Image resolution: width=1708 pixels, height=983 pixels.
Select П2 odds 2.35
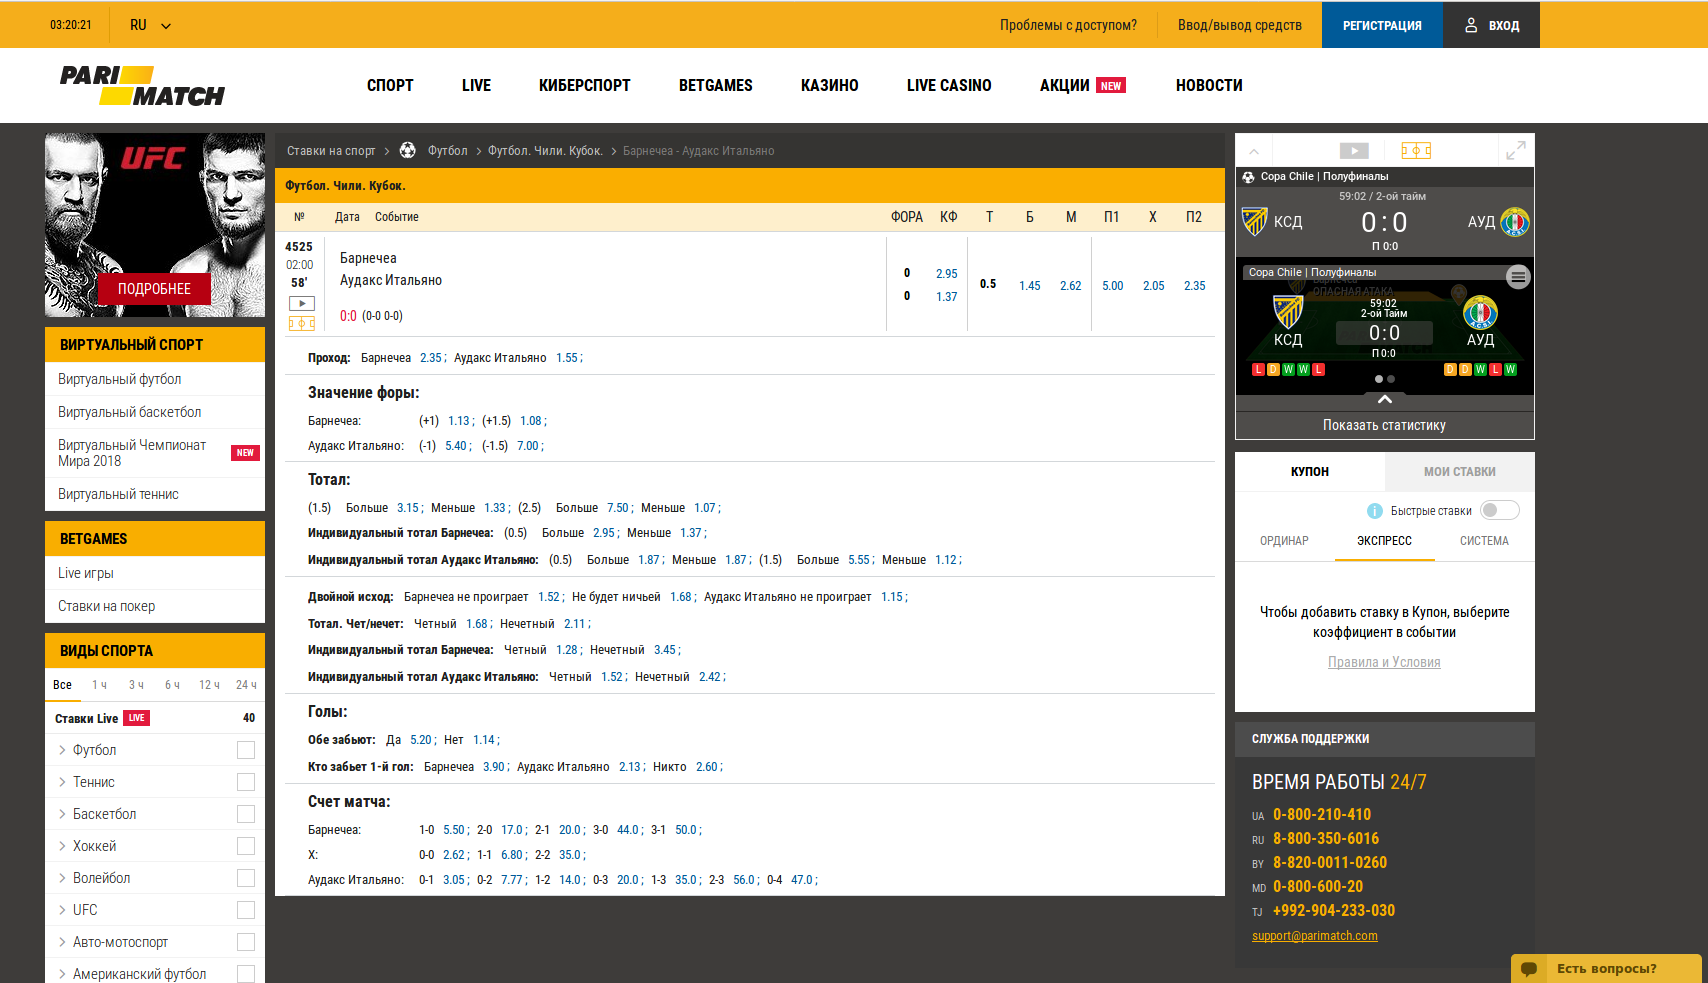[x=1195, y=286]
